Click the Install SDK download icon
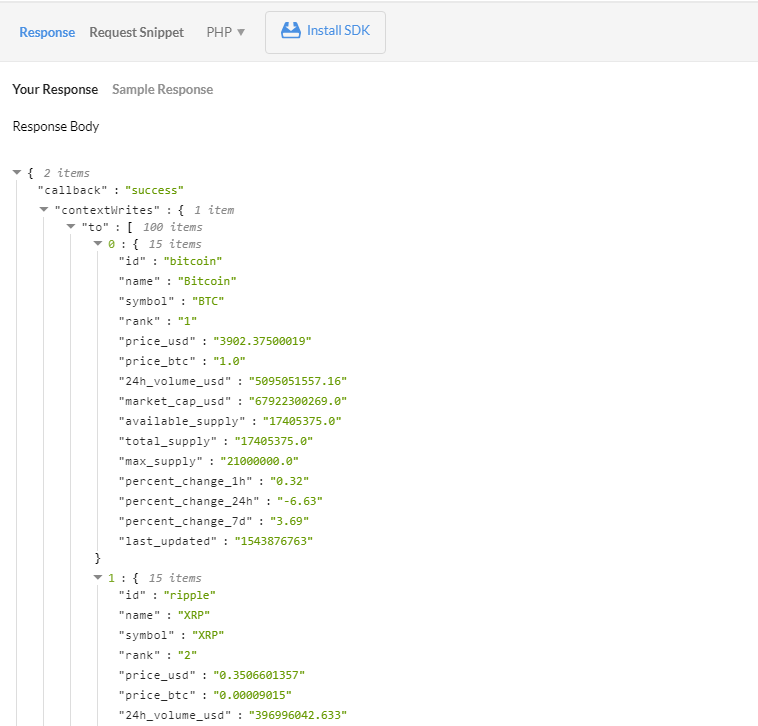Image resolution: width=758 pixels, height=726 pixels. tap(291, 30)
